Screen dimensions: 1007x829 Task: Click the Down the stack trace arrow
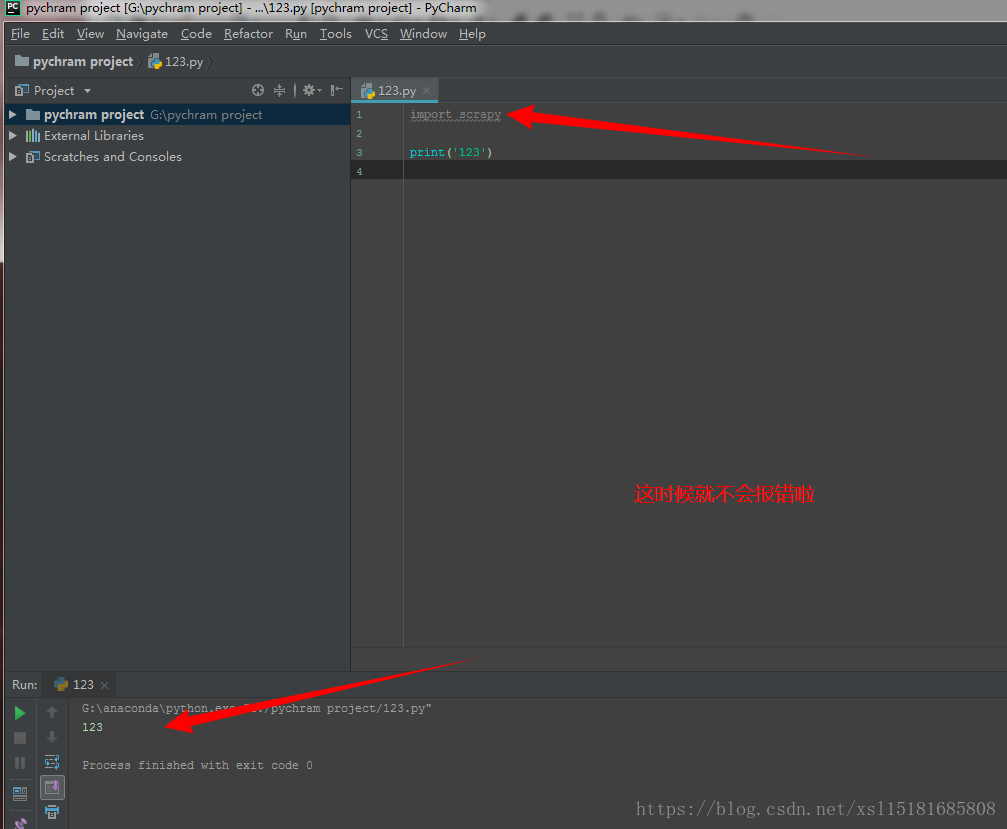(52, 737)
